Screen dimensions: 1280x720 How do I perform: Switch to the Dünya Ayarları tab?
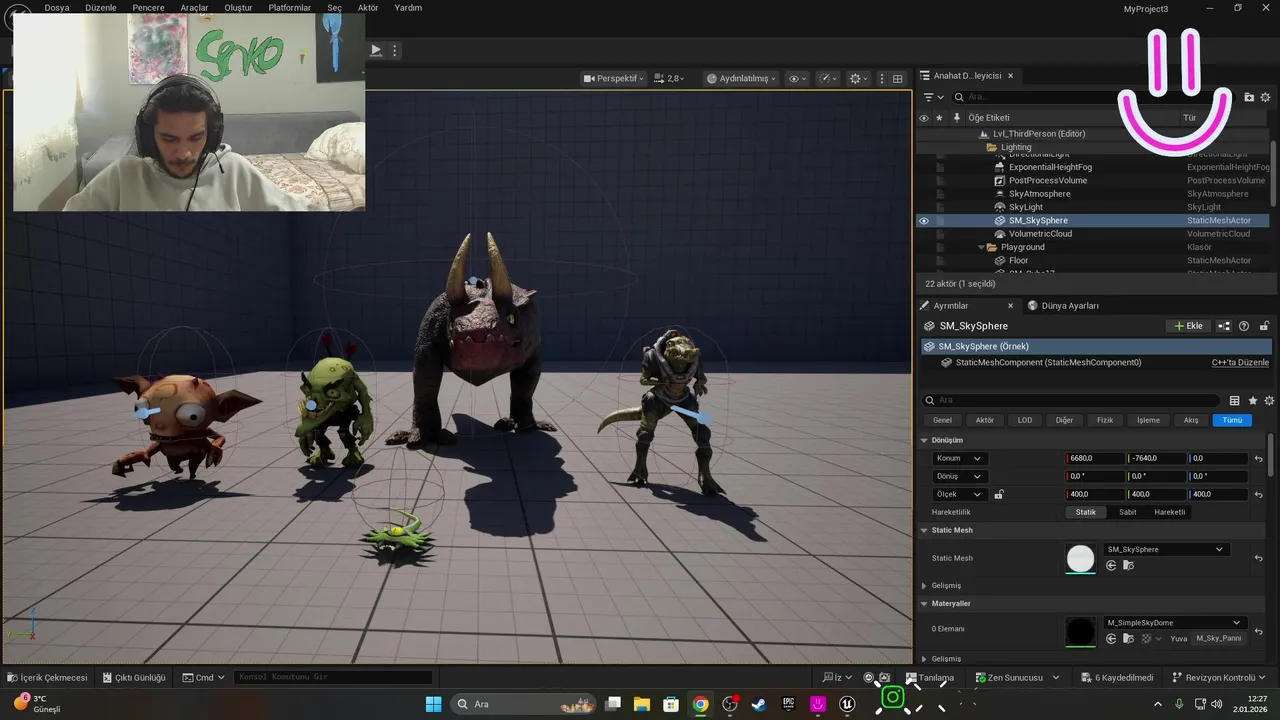pyautogui.click(x=1063, y=306)
